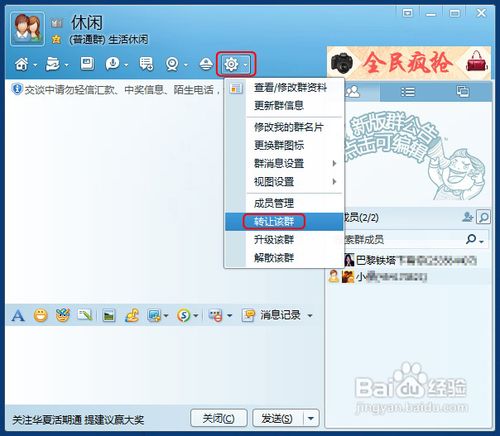Click the 发送(S) send button
500x436 pixels.
tap(278, 418)
